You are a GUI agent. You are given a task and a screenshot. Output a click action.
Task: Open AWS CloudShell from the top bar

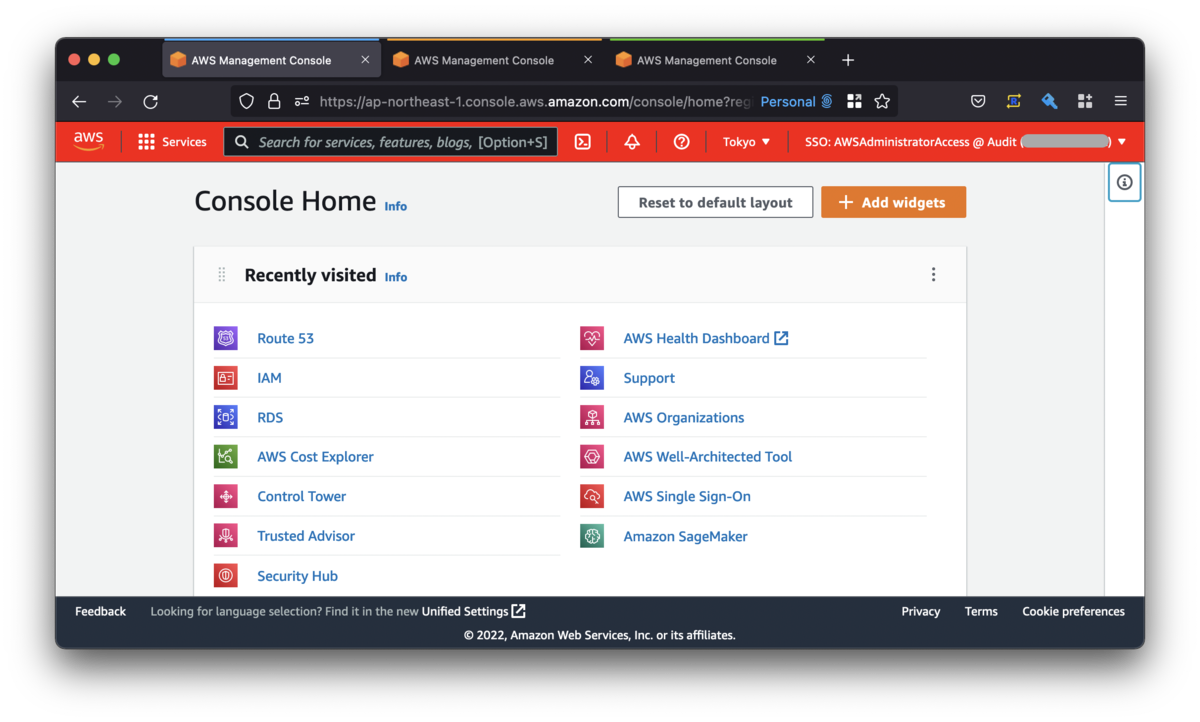[583, 142]
